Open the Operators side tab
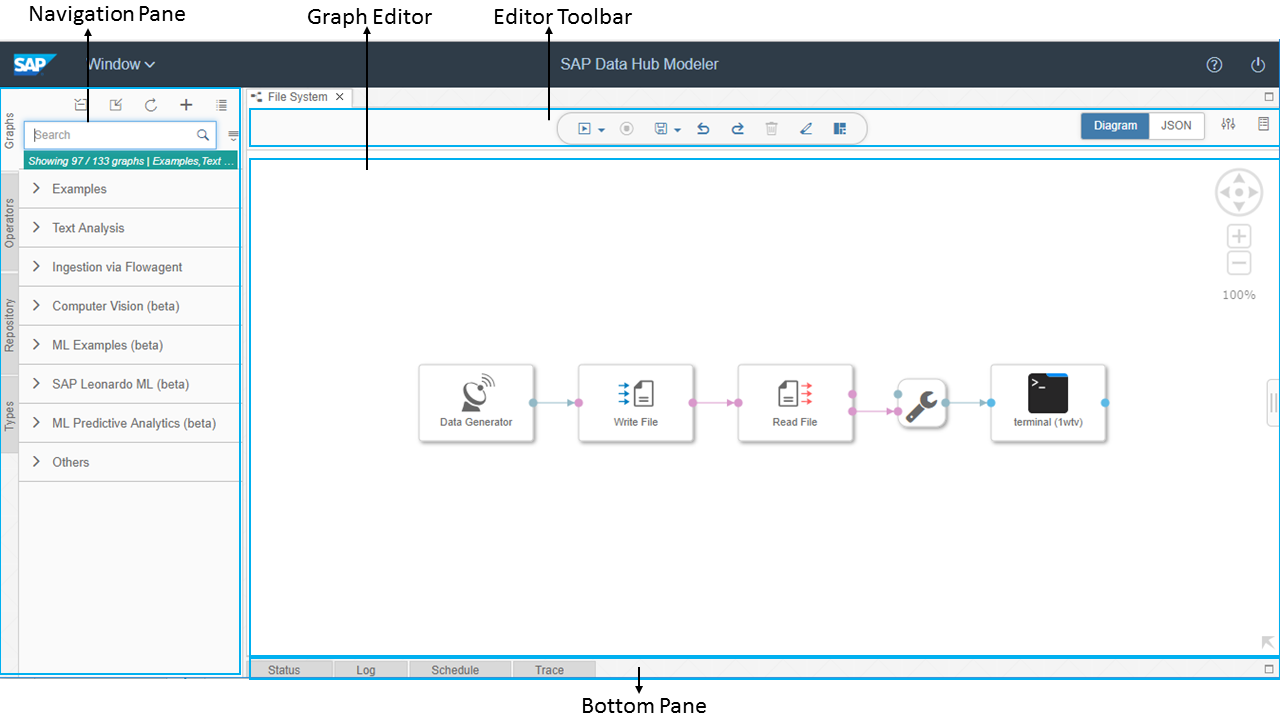This screenshot has width=1280, height=720. coord(9,223)
